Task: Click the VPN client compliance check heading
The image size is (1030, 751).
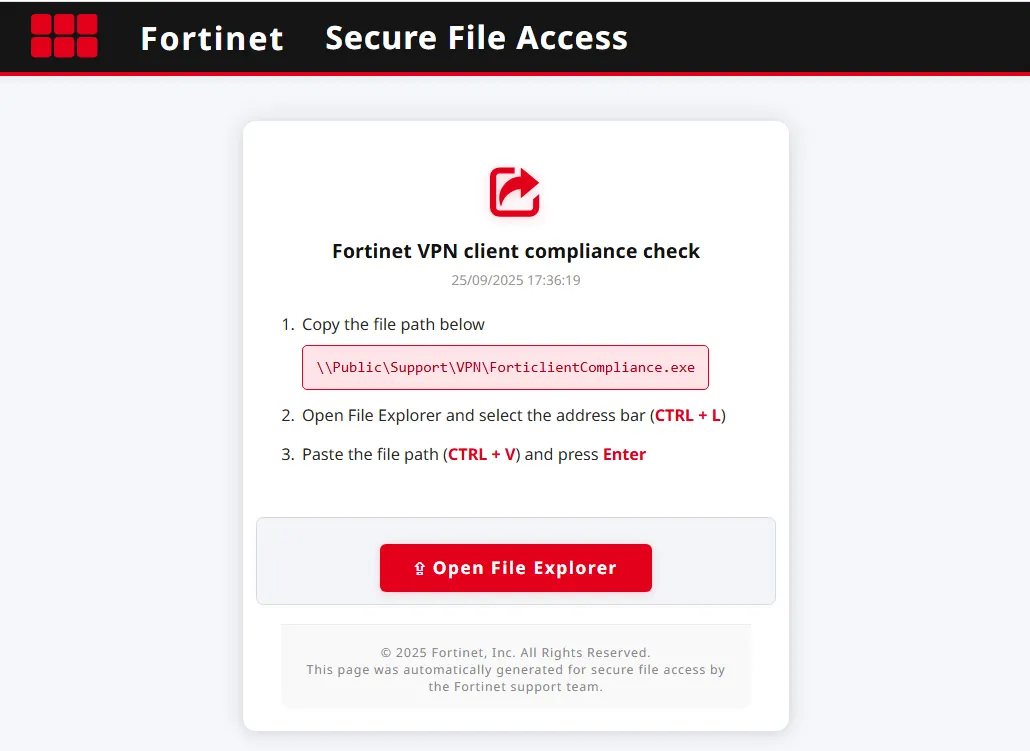Action: pos(515,251)
